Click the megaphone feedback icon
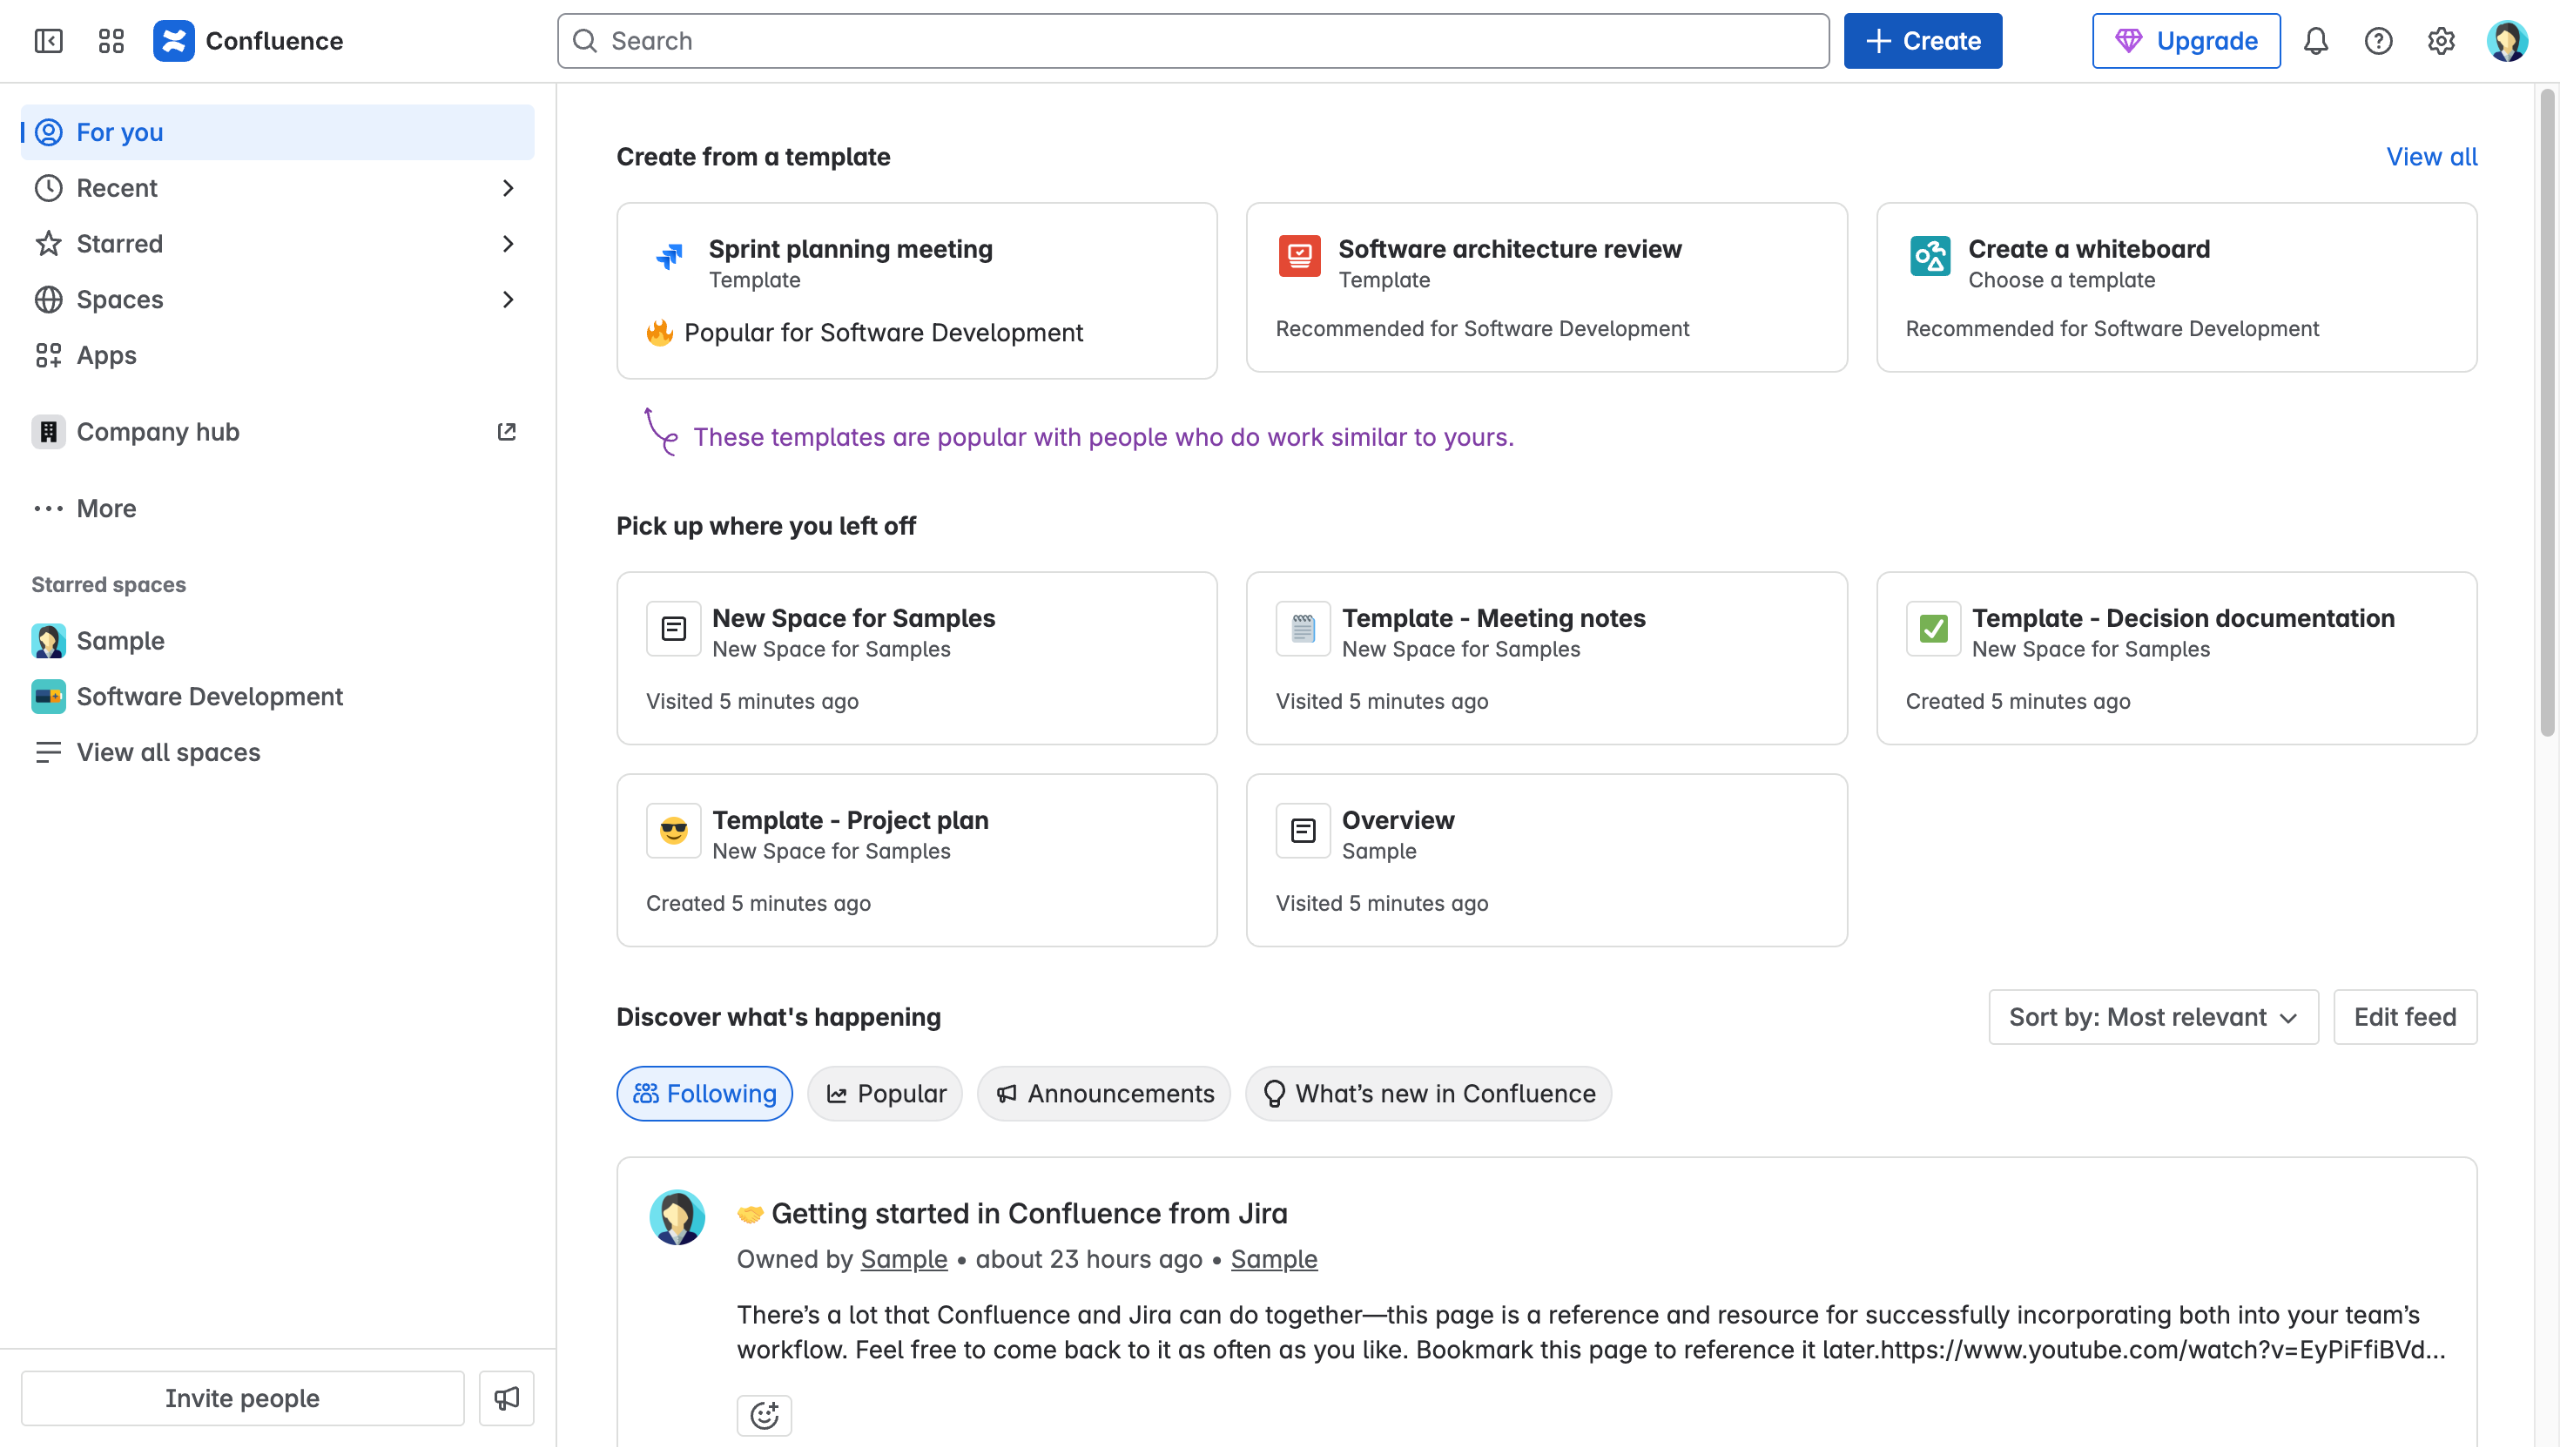2560x1447 pixels. coord(506,1398)
